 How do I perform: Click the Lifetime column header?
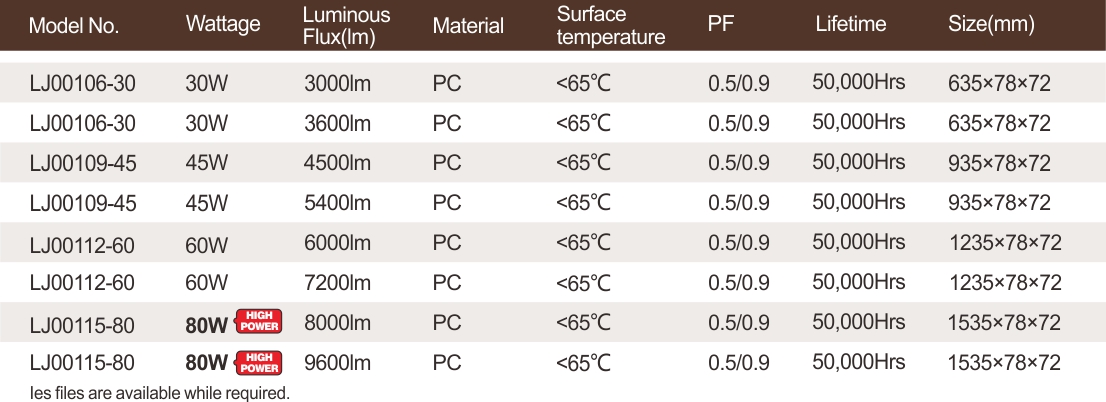(x=850, y=25)
